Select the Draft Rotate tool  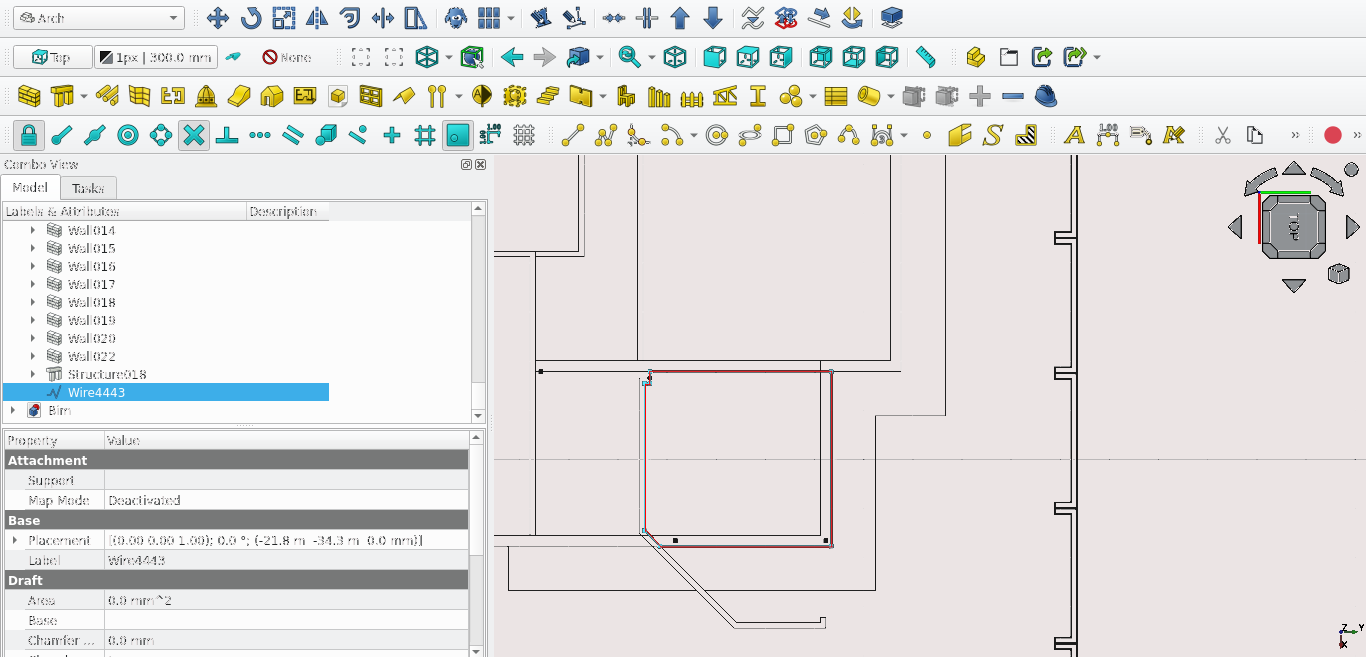(x=250, y=18)
